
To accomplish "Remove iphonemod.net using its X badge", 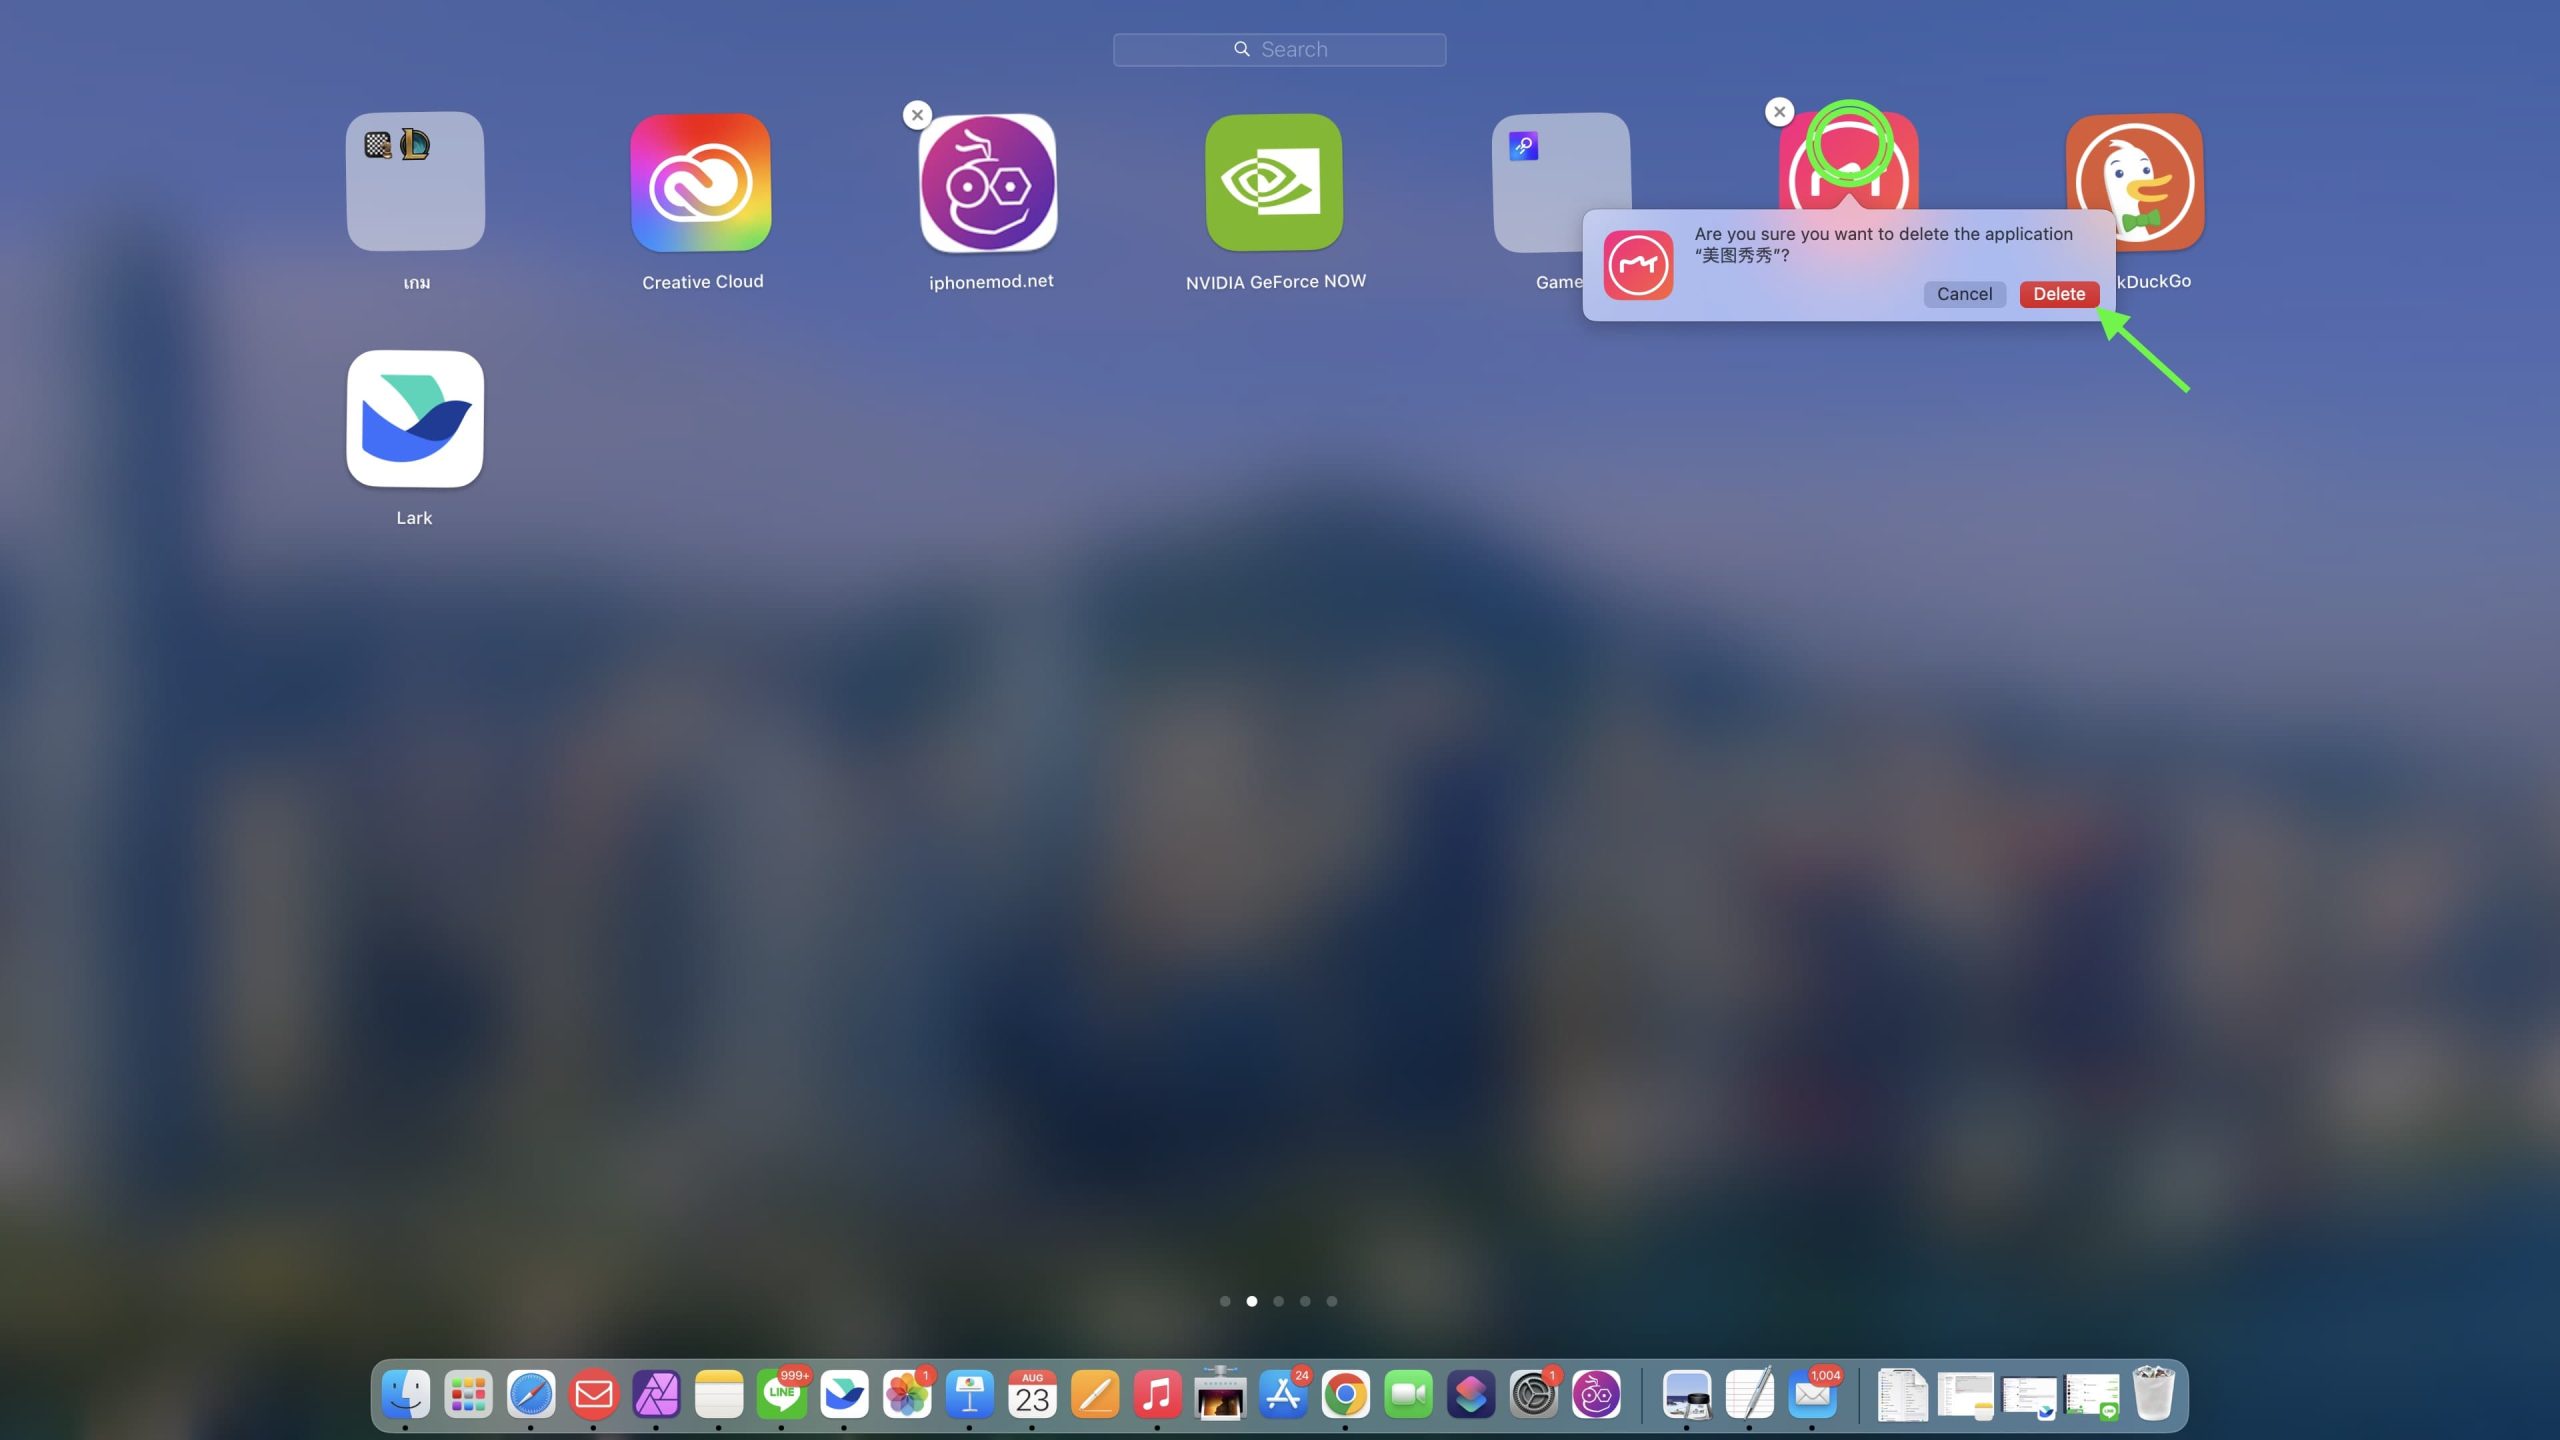I will tap(917, 115).
